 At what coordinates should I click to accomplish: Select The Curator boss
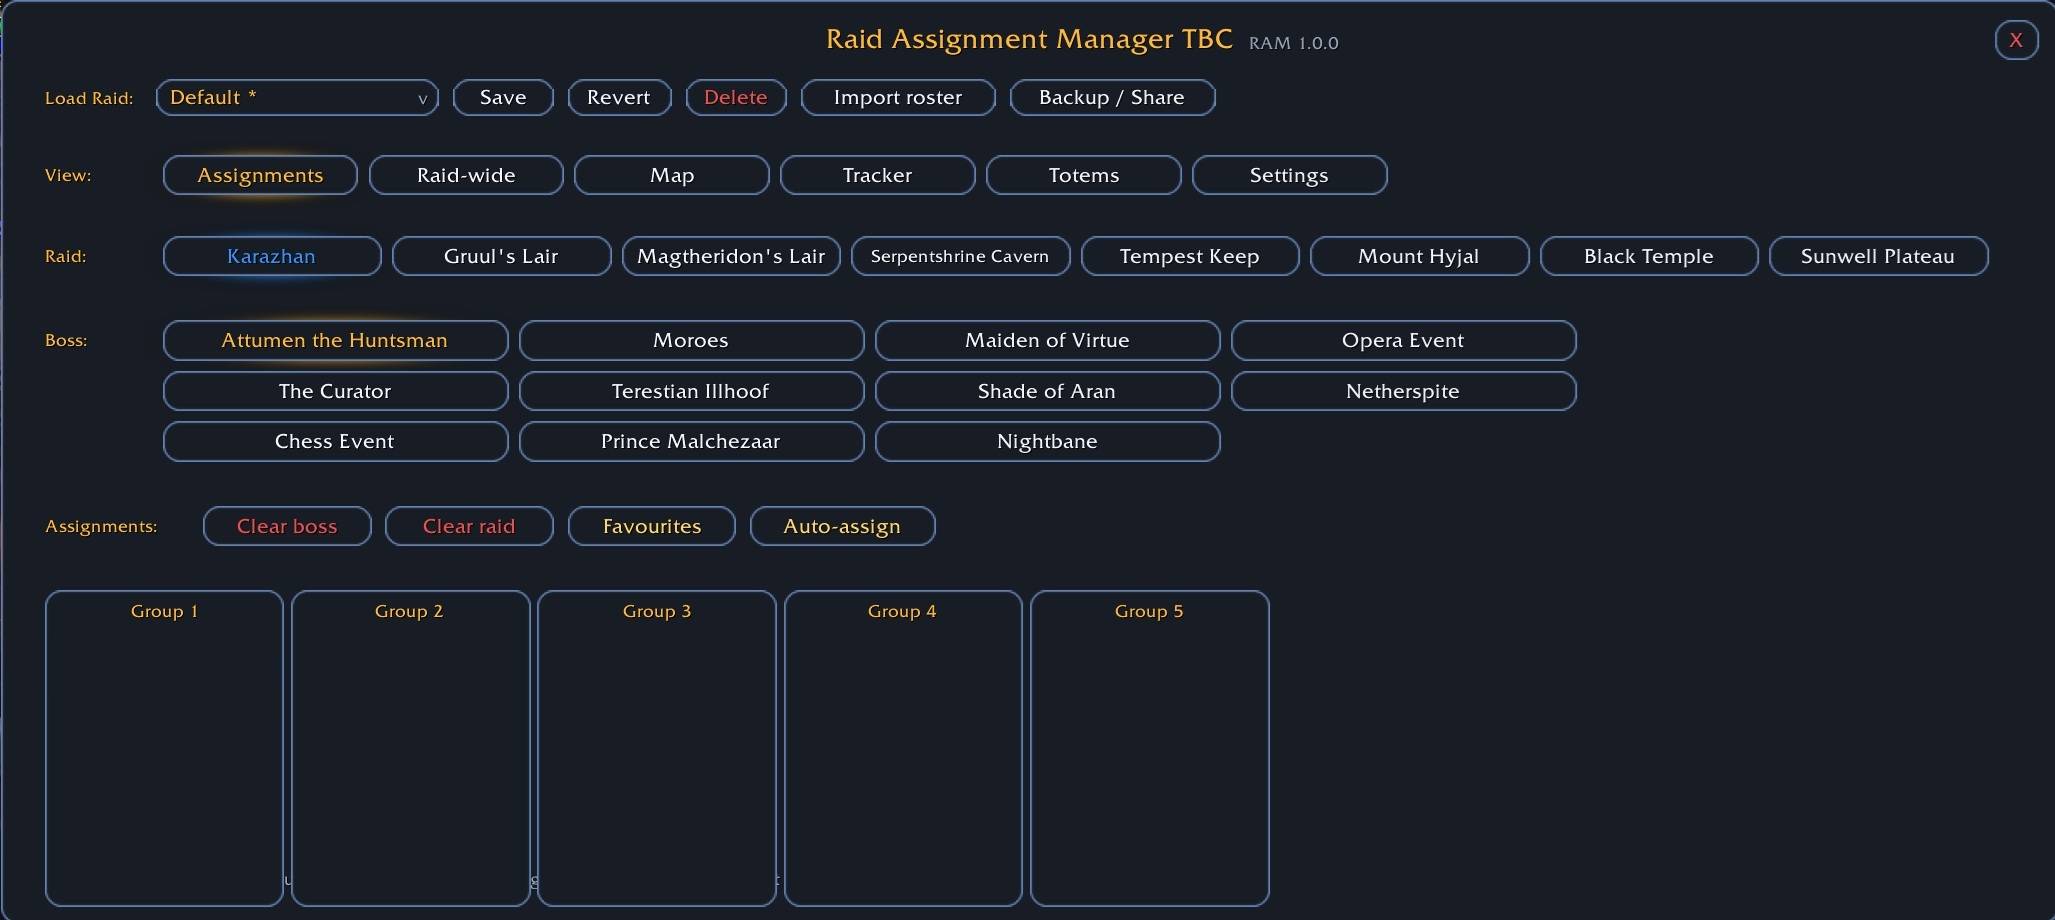[335, 391]
